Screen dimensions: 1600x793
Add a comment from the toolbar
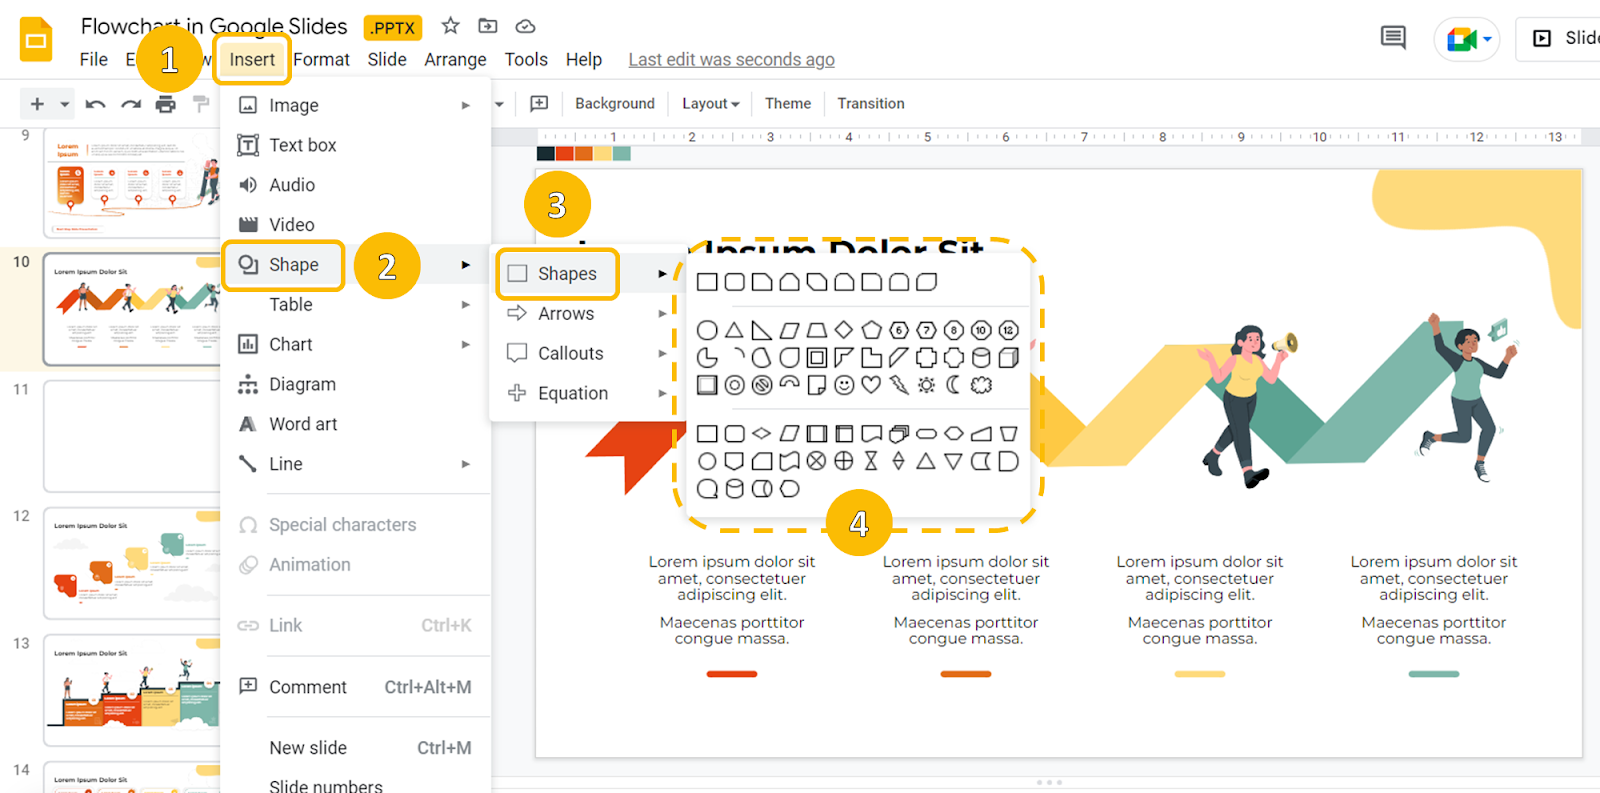point(539,103)
